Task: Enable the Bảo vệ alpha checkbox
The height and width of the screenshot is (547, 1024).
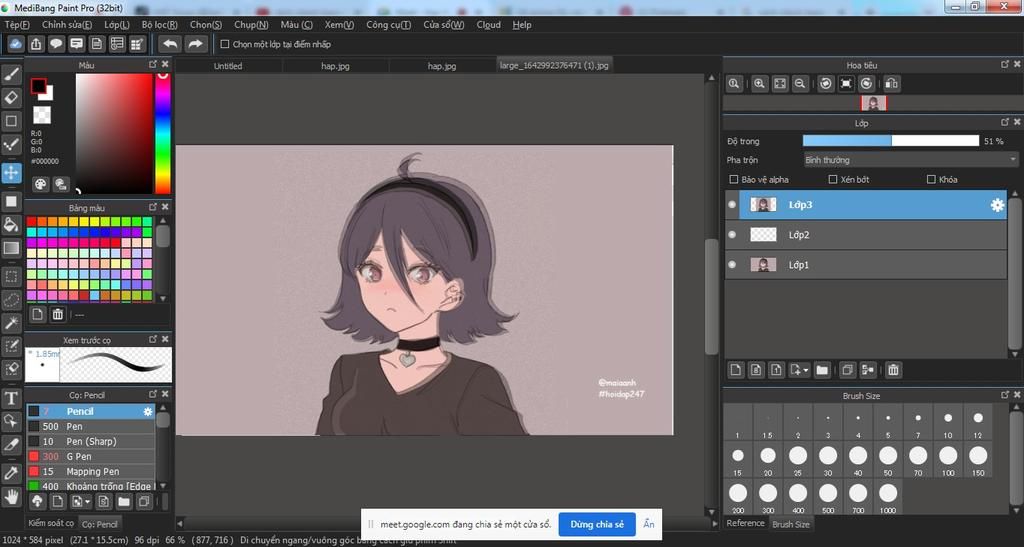Action: pos(733,179)
